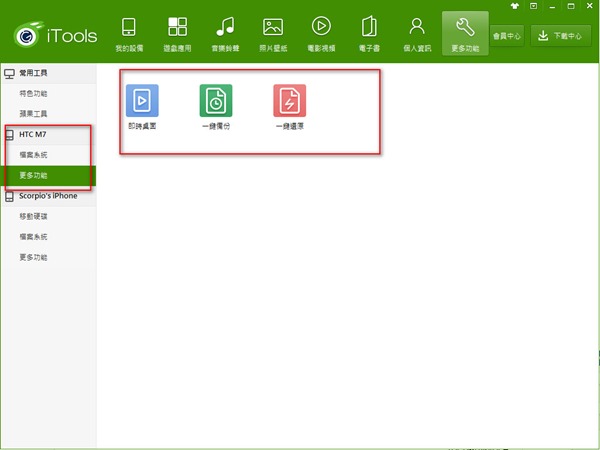
Task: Open 遊戲應用 apps section in toolbar
Action: [x=177, y=34]
